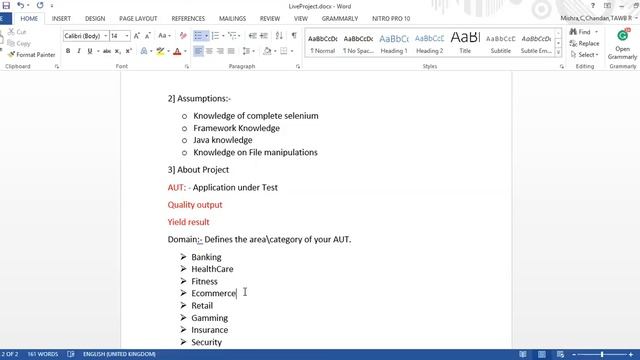This screenshot has height=360, width=640.
Task: Open the multilevel list dropdown
Action: point(234,36)
